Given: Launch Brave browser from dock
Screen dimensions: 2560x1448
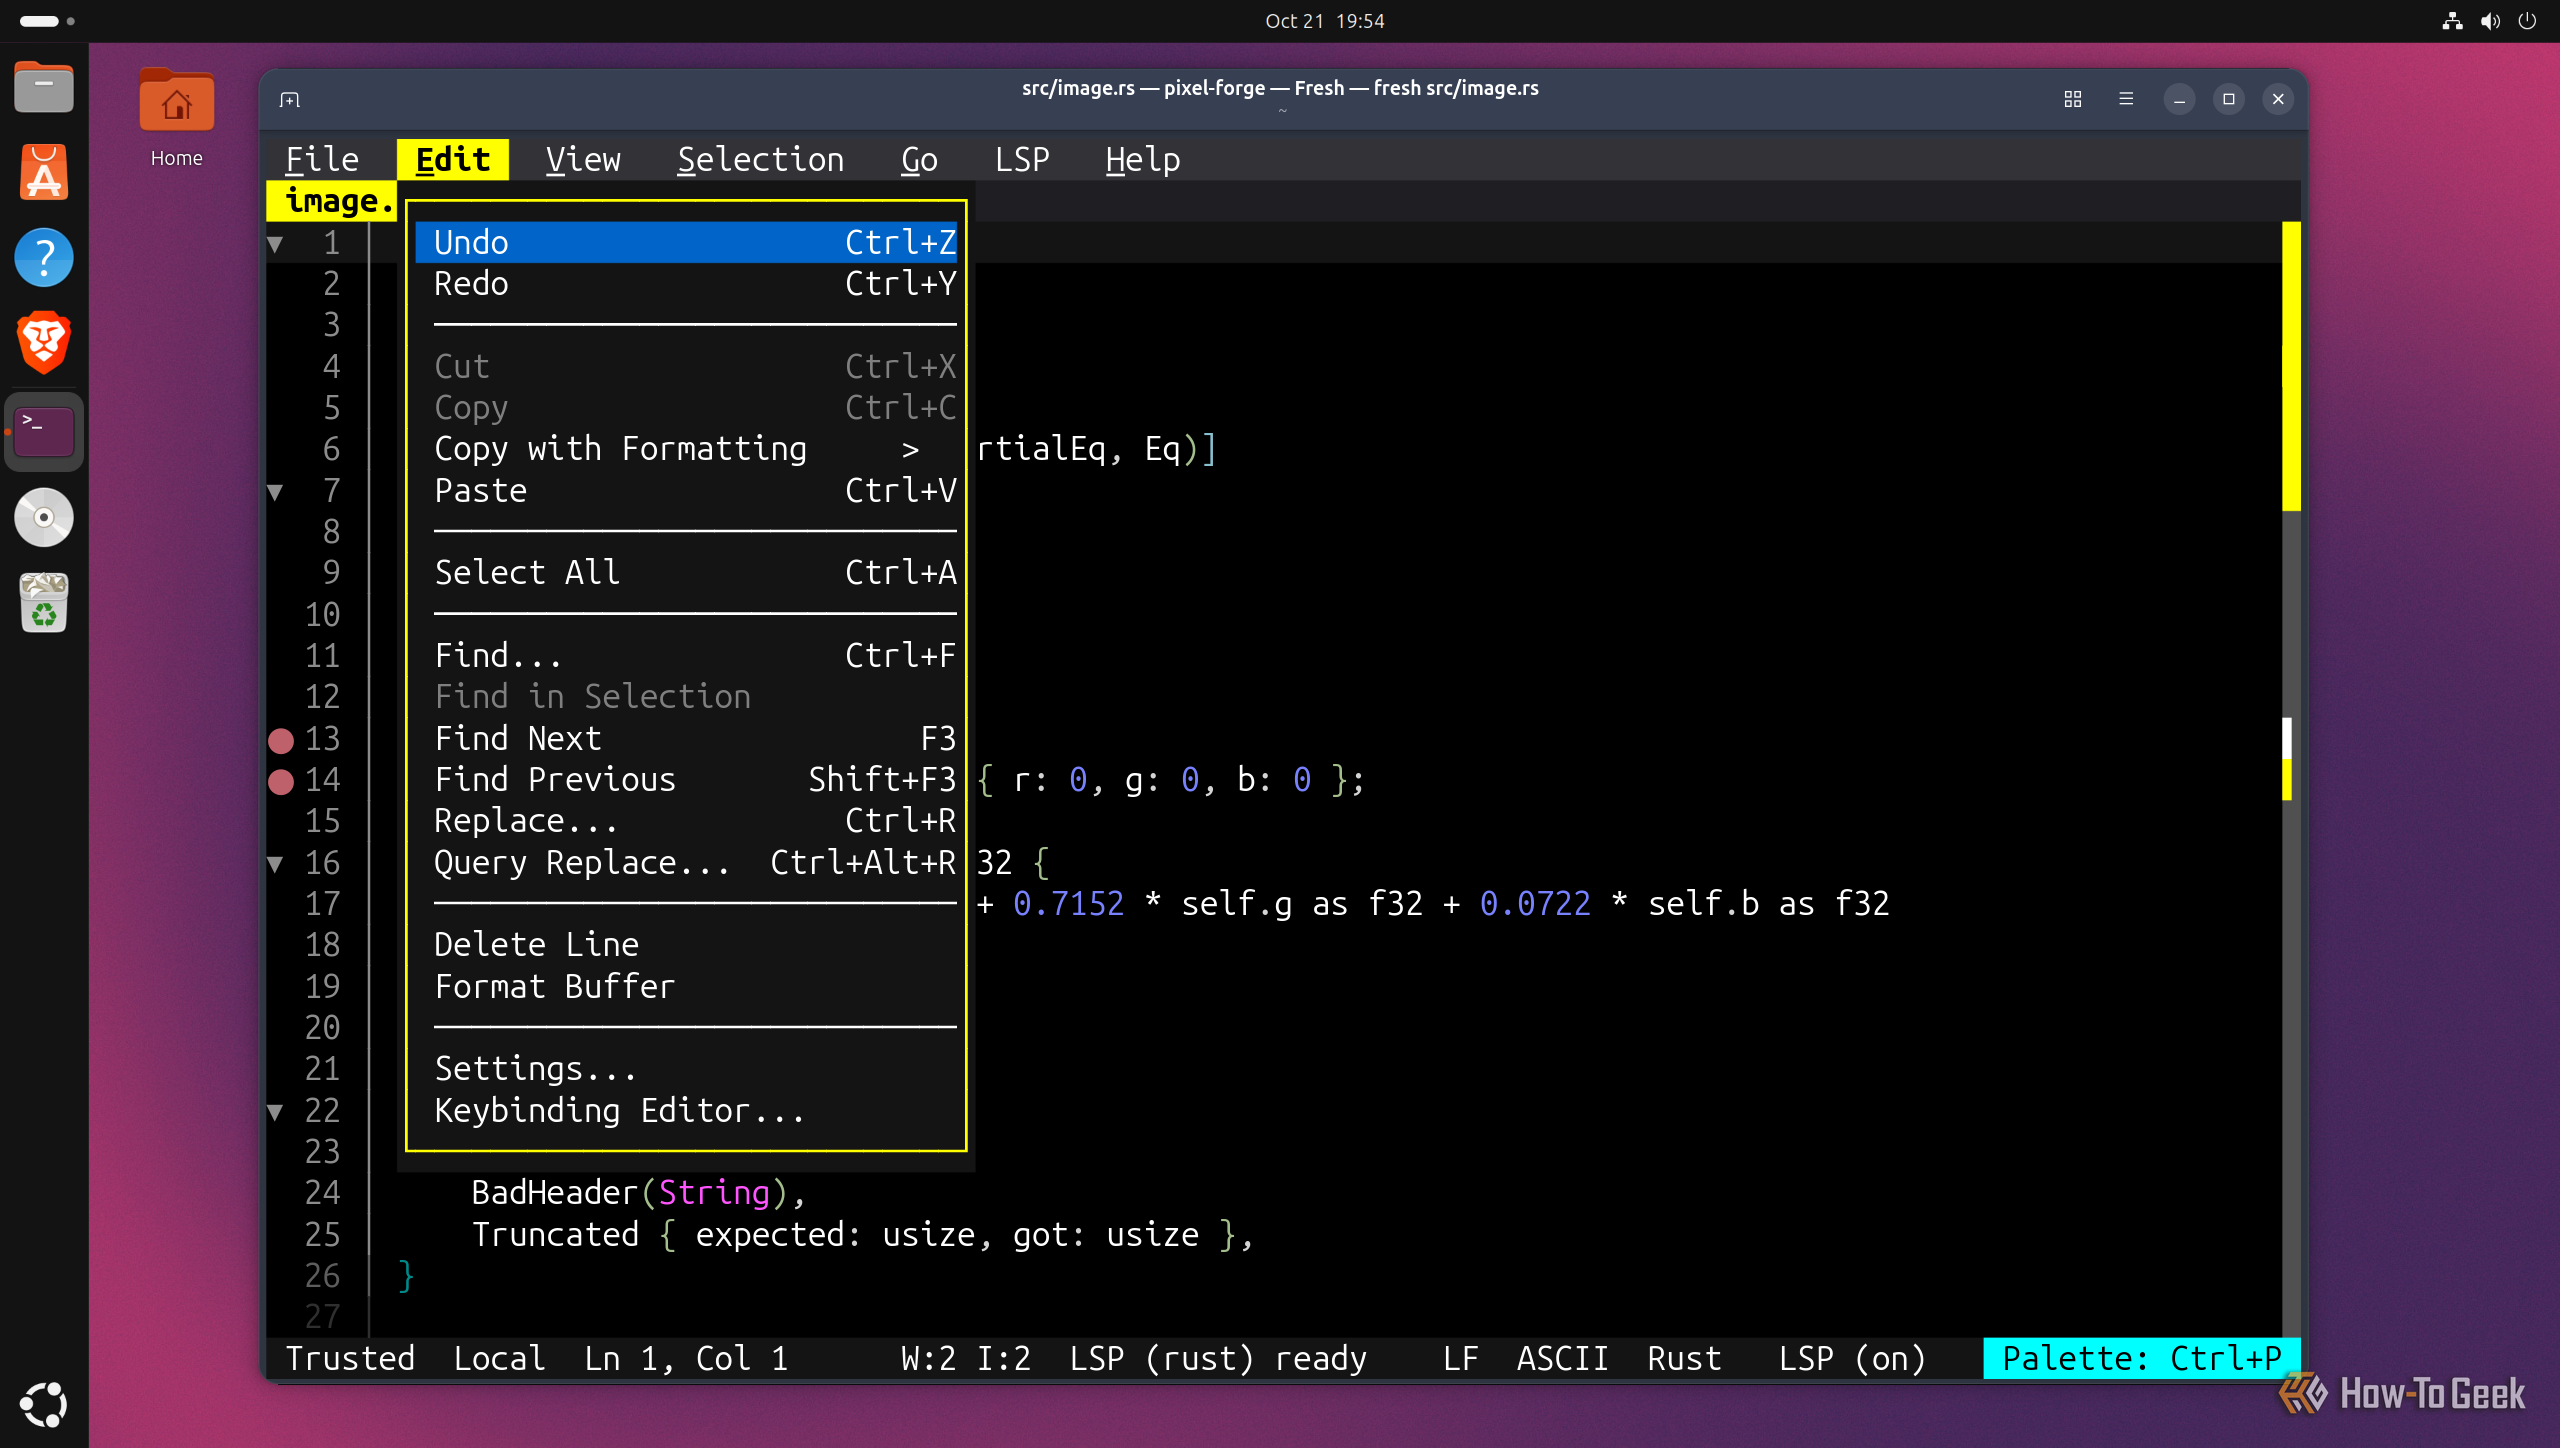Looking at the screenshot, I should (44, 343).
